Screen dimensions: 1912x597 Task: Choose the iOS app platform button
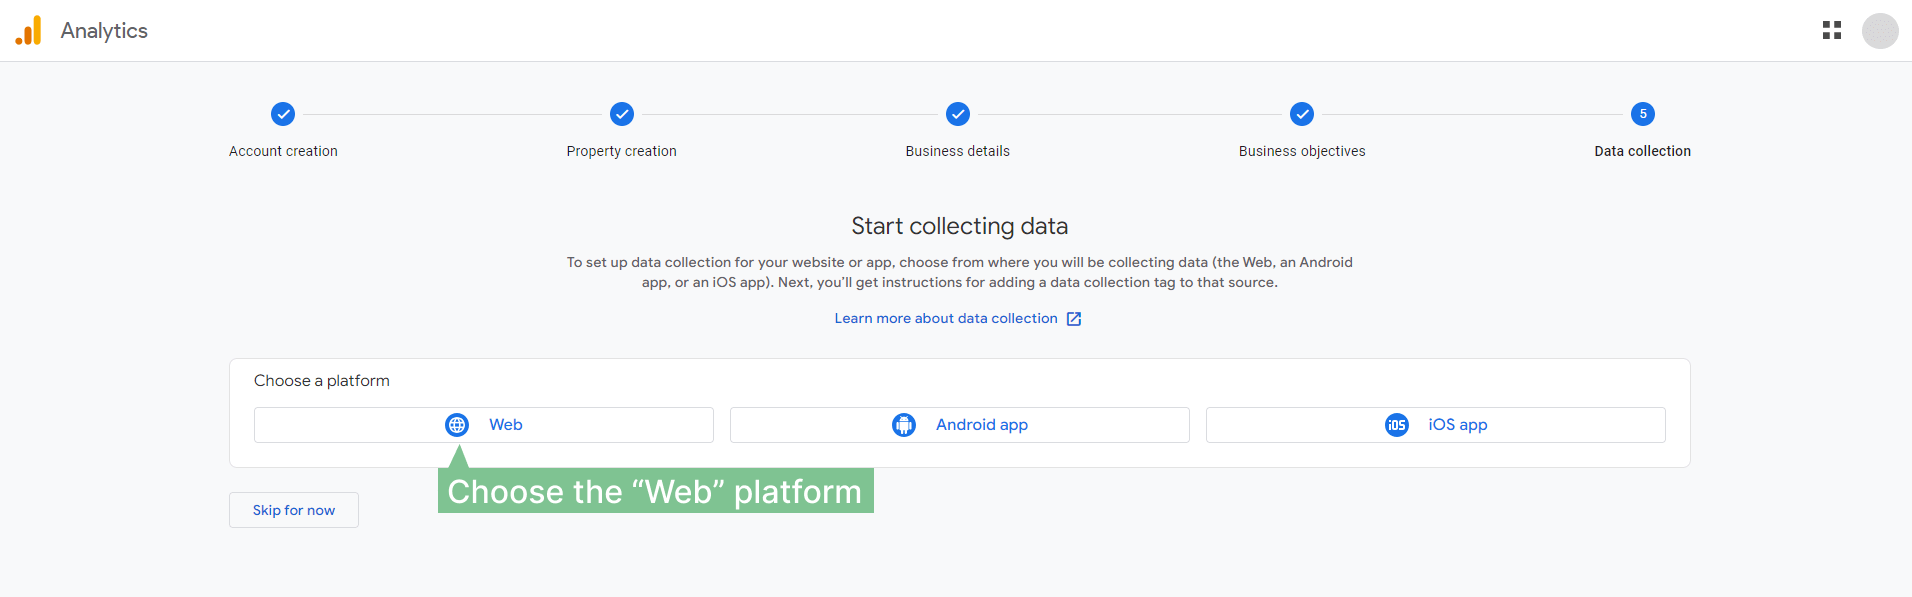1436,425
